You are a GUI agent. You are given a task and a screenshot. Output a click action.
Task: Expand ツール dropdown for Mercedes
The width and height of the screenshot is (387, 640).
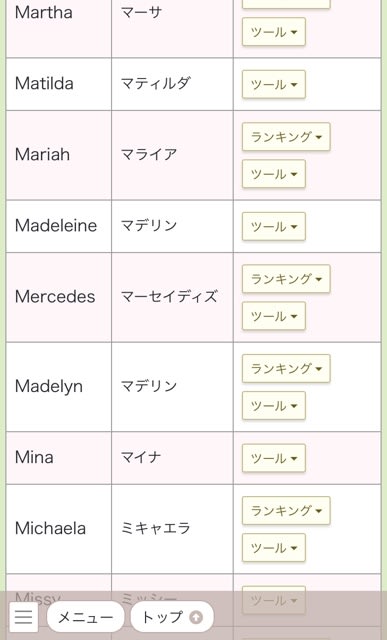click(274, 316)
